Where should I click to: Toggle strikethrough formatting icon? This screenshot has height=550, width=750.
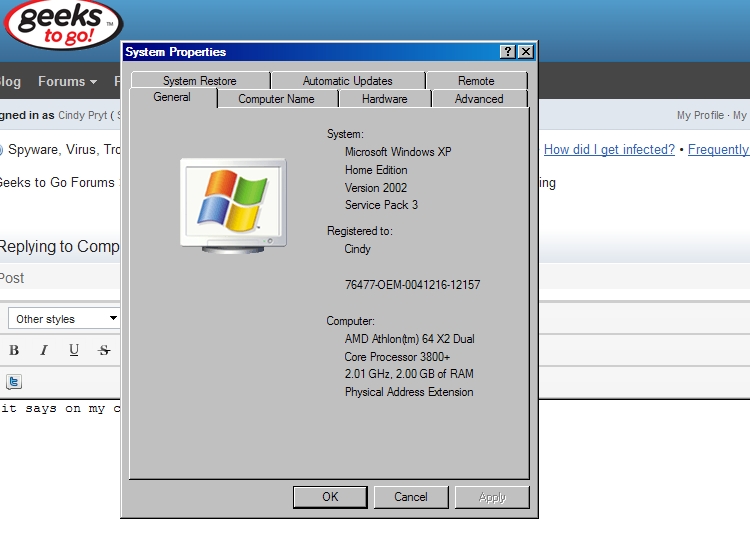point(104,351)
